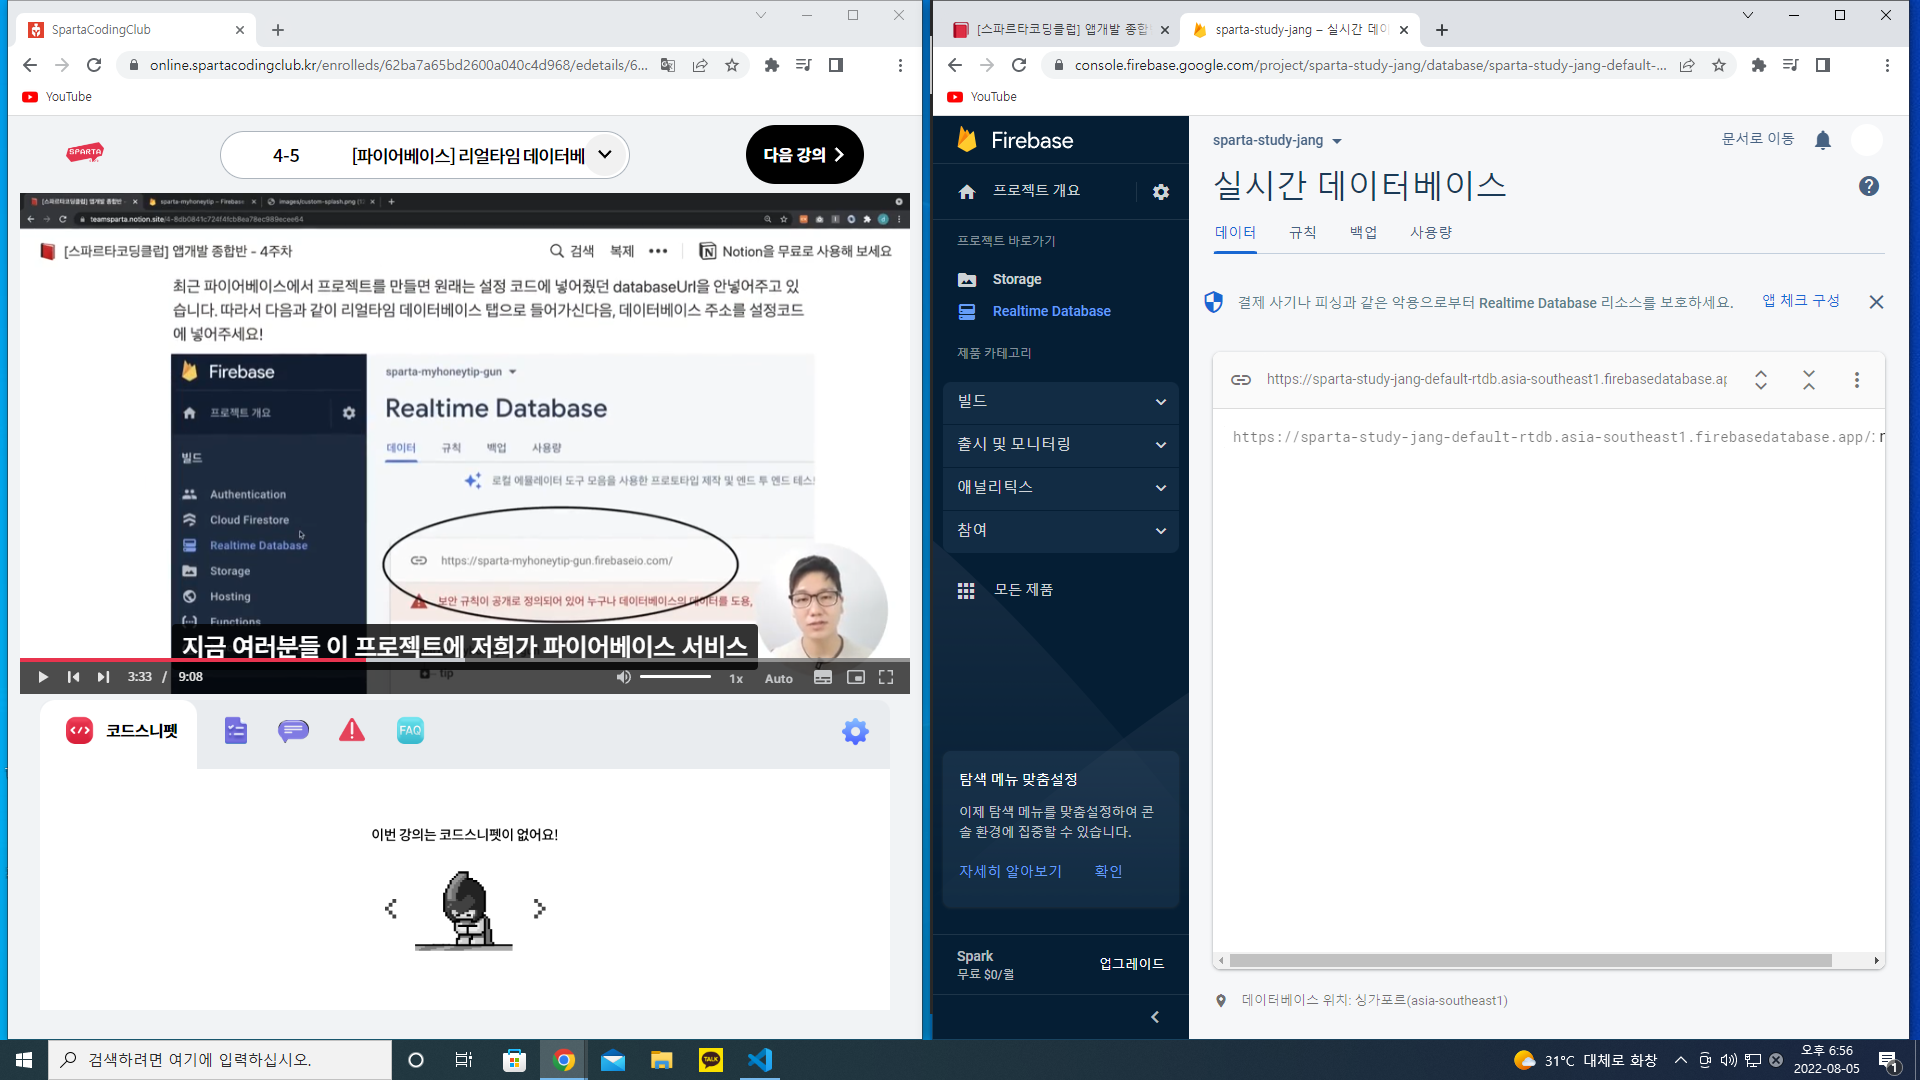Click 문서로 이동 link

pyautogui.click(x=1757, y=139)
